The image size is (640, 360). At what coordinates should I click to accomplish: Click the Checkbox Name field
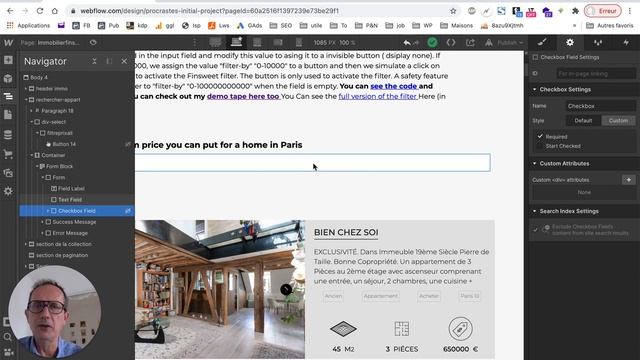(600, 106)
